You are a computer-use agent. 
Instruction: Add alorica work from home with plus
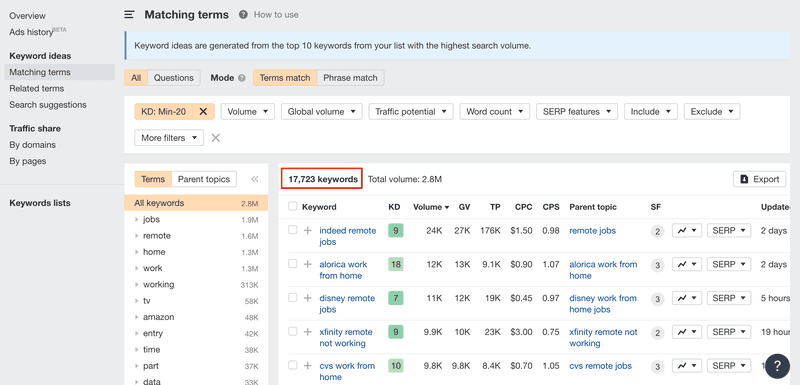pos(307,264)
